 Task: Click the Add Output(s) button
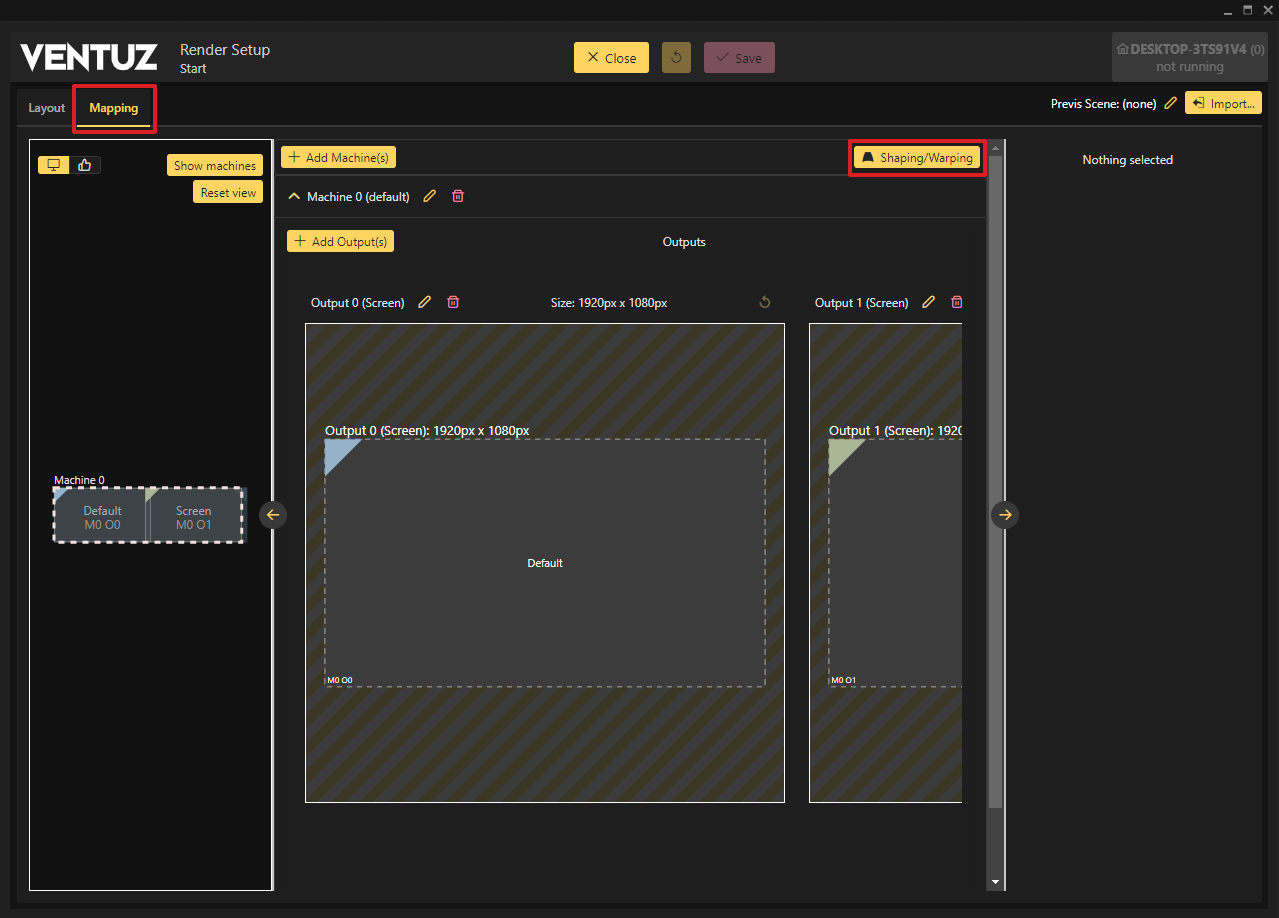[340, 241]
